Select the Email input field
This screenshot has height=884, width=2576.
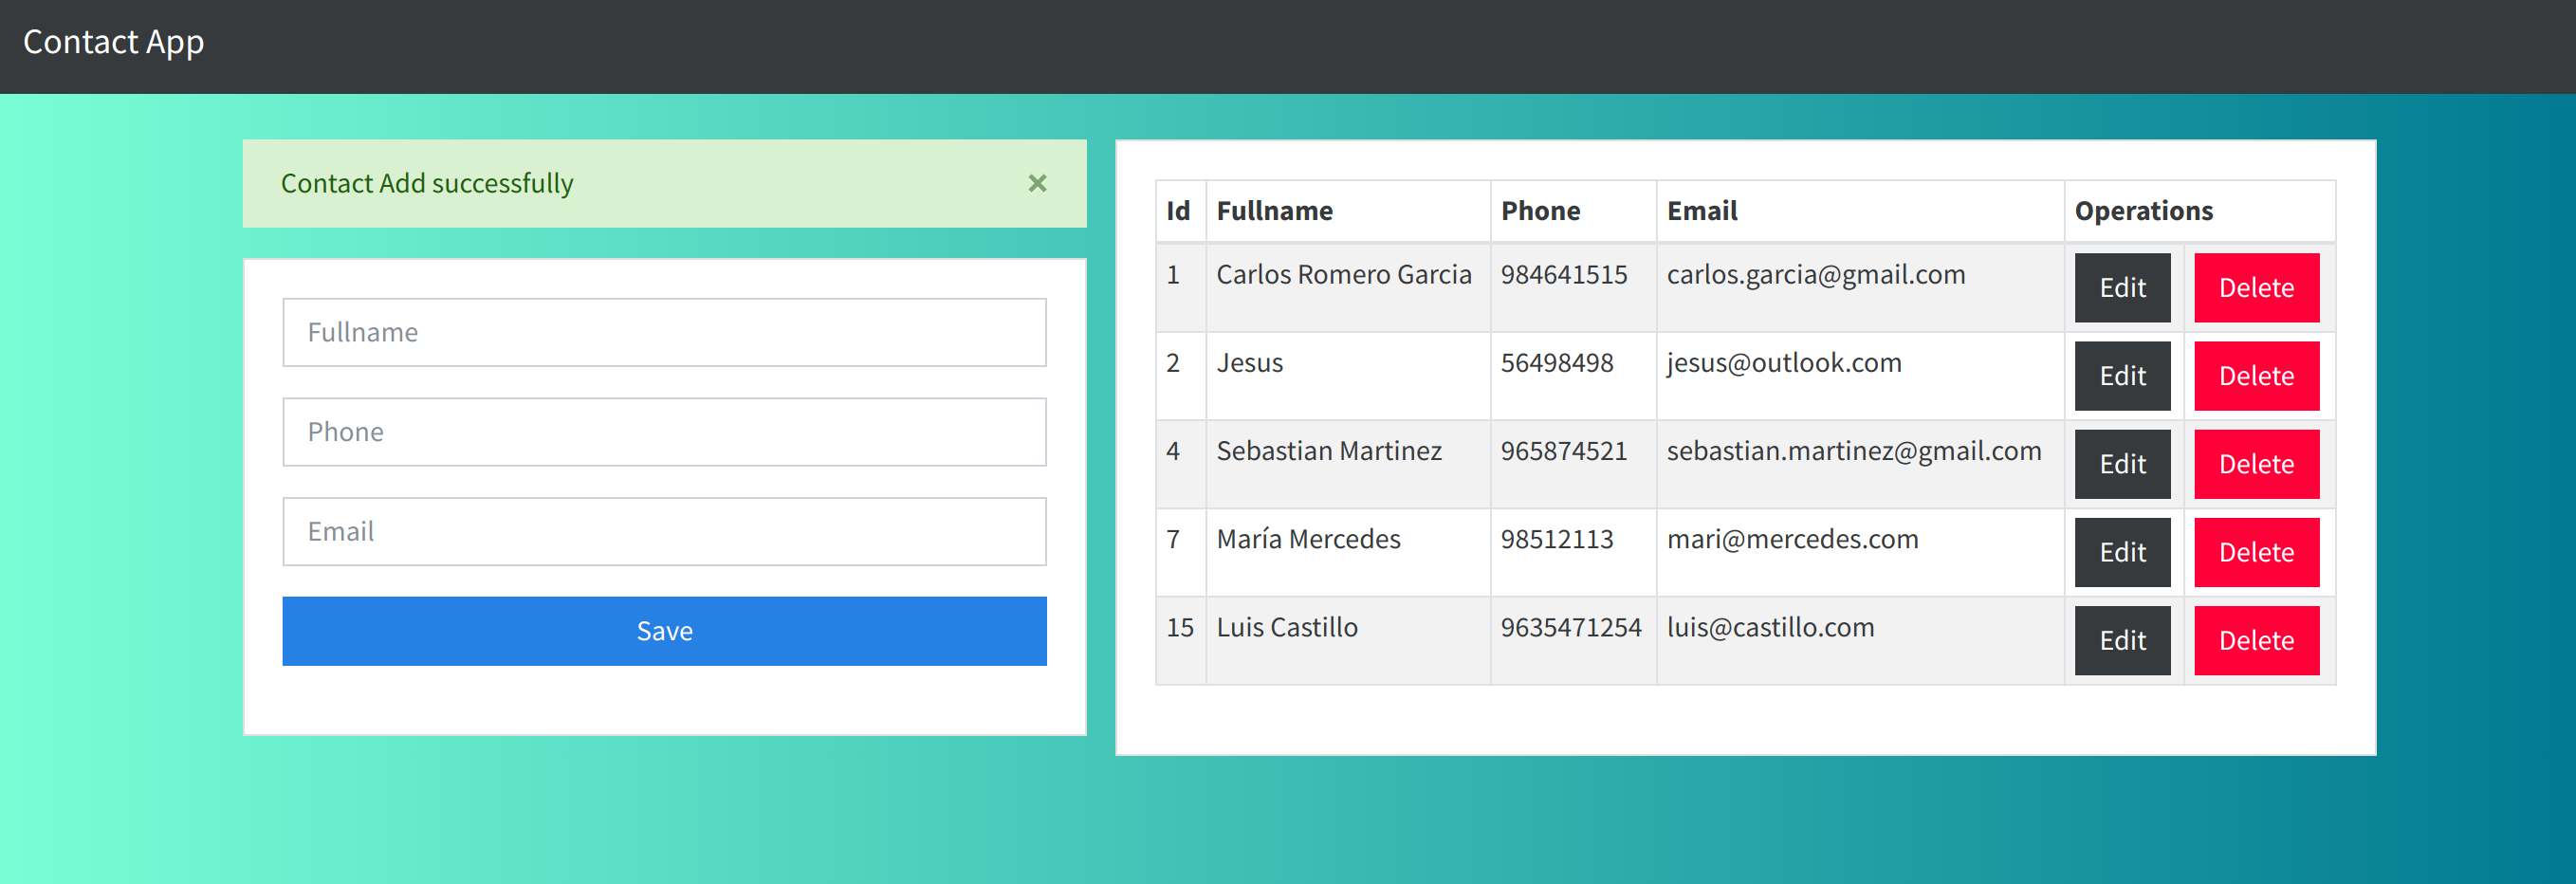tap(664, 531)
